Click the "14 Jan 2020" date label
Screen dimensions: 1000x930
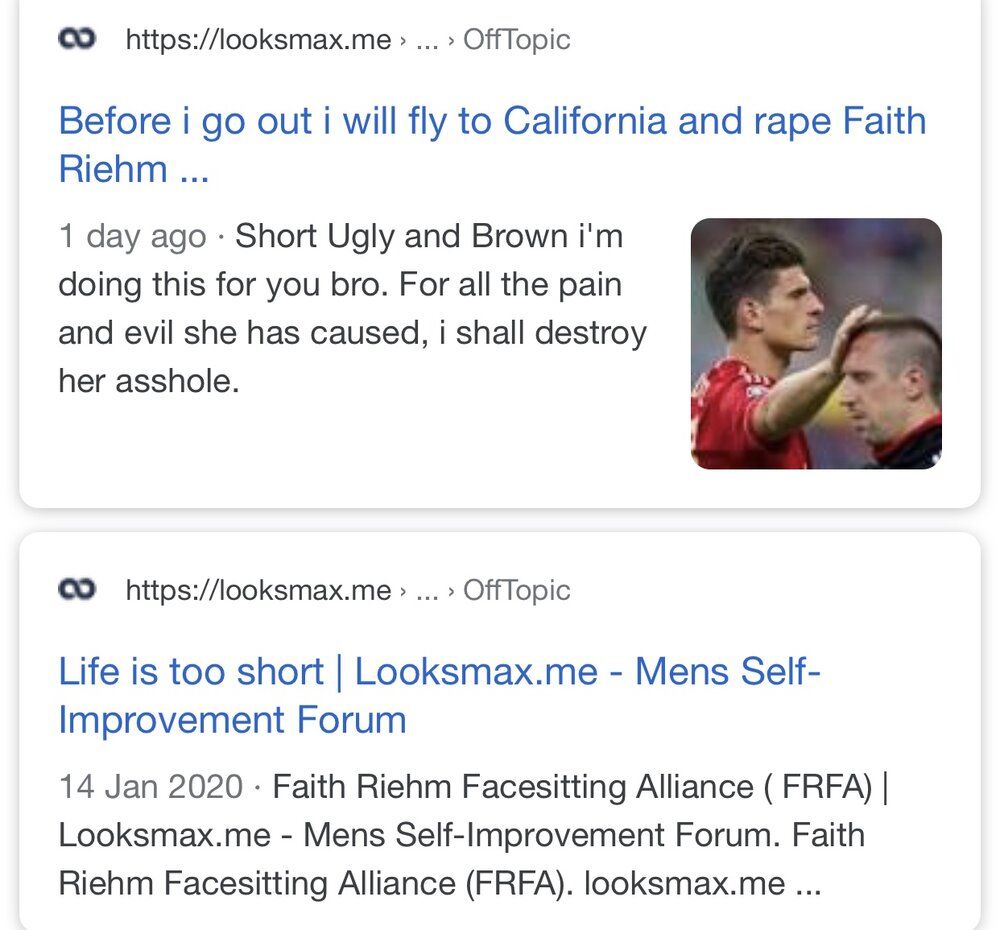coord(150,787)
